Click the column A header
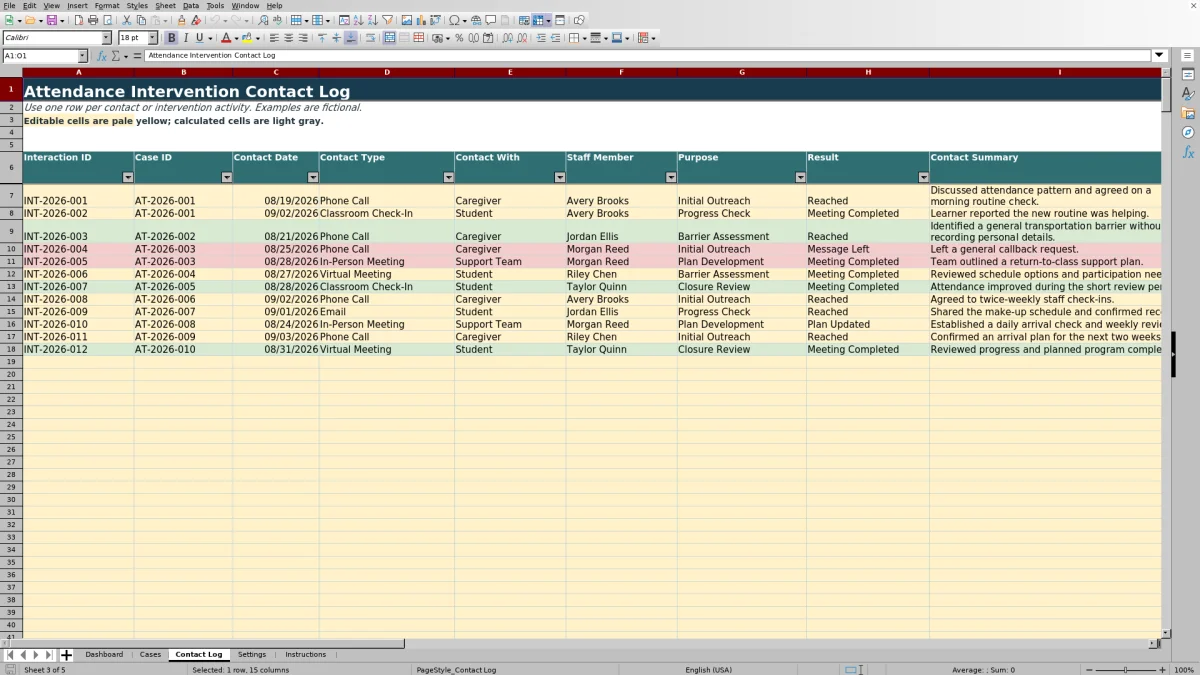Viewport: 1200px width, 675px height. [x=78, y=72]
